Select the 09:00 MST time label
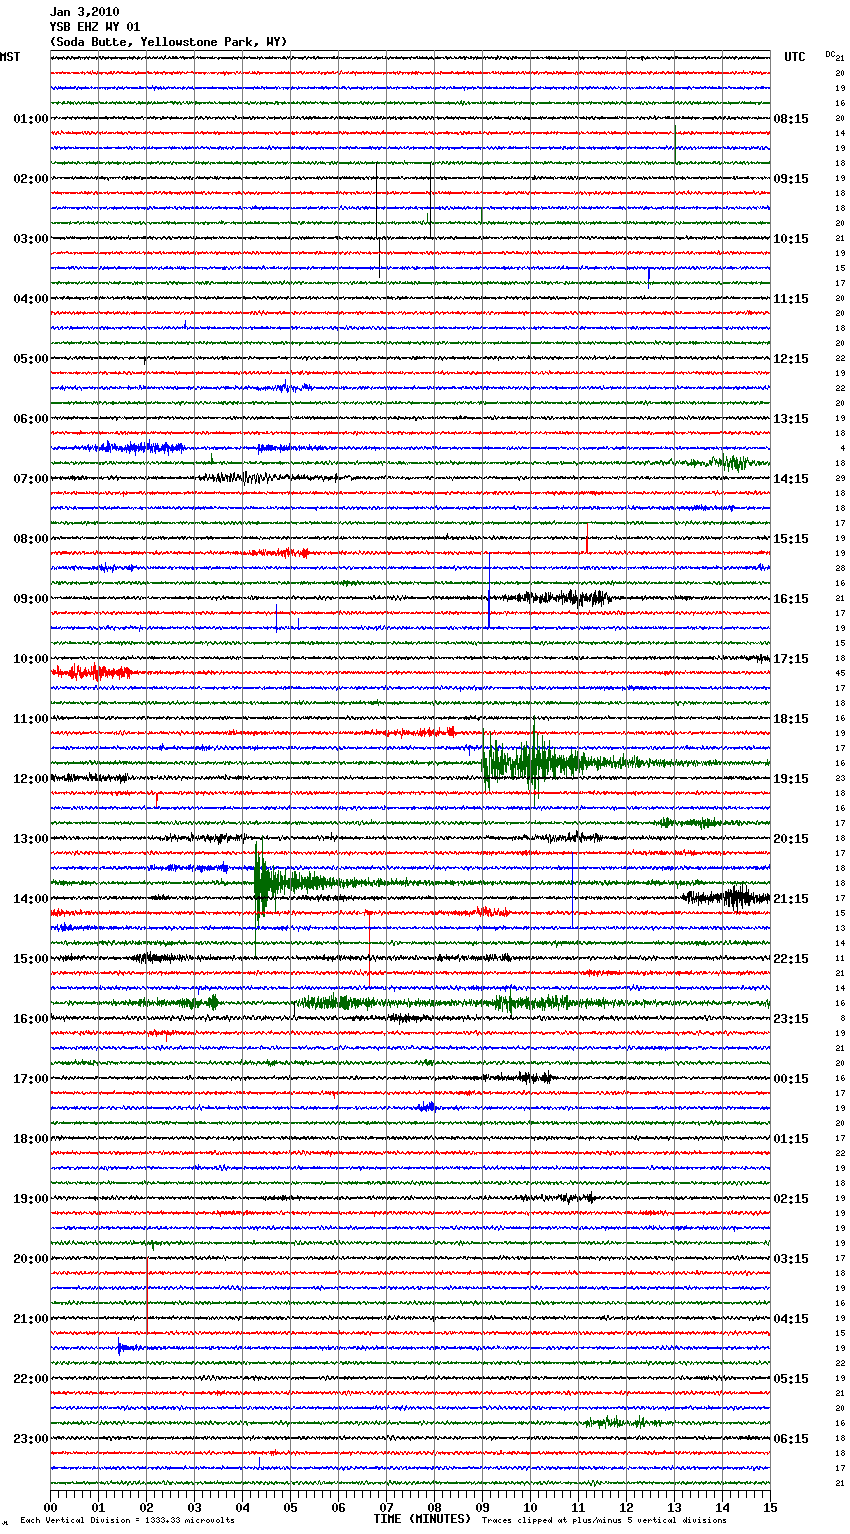Image resolution: width=850 pixels, height=1534 pixels. [x=31, y=599]
